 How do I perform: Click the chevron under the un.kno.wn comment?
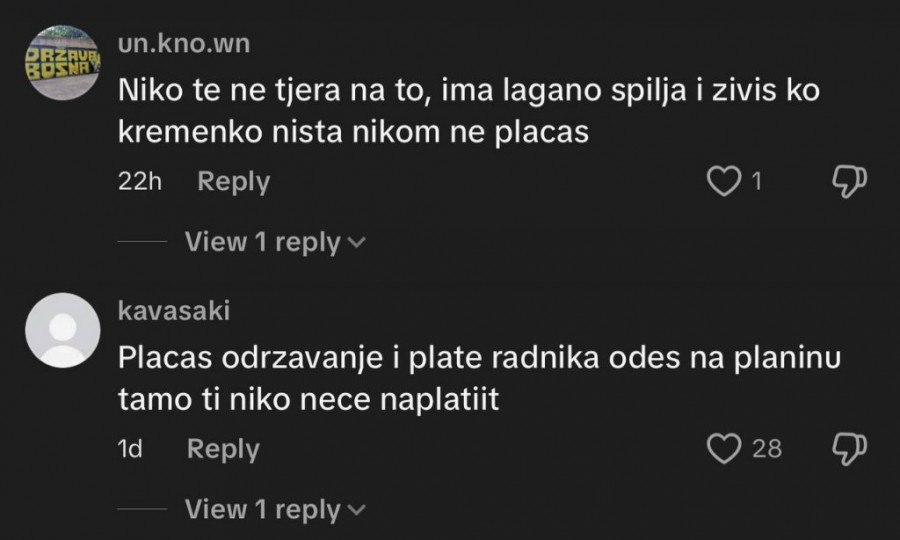click(x=357, y=242)
